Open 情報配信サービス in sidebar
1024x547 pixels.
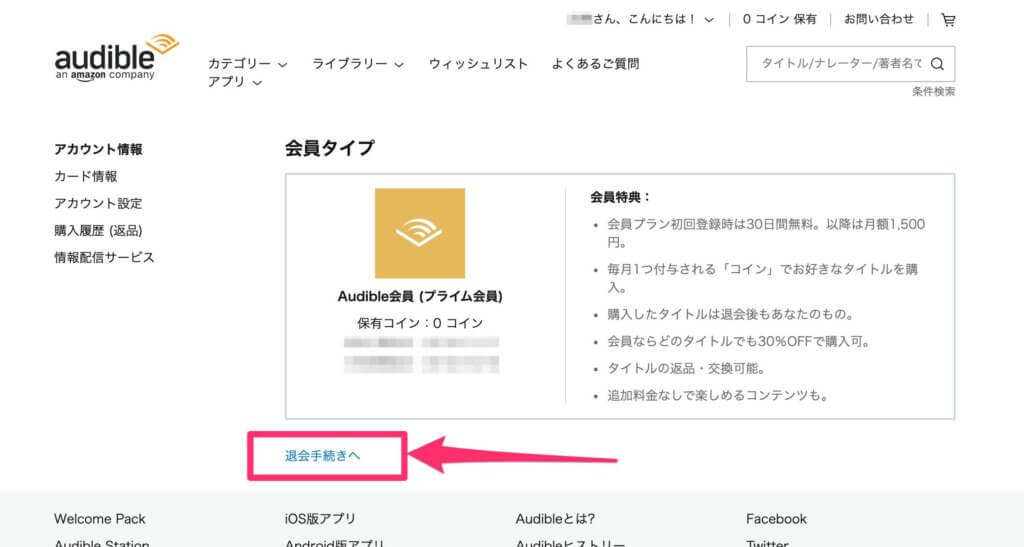coord(104,257)
